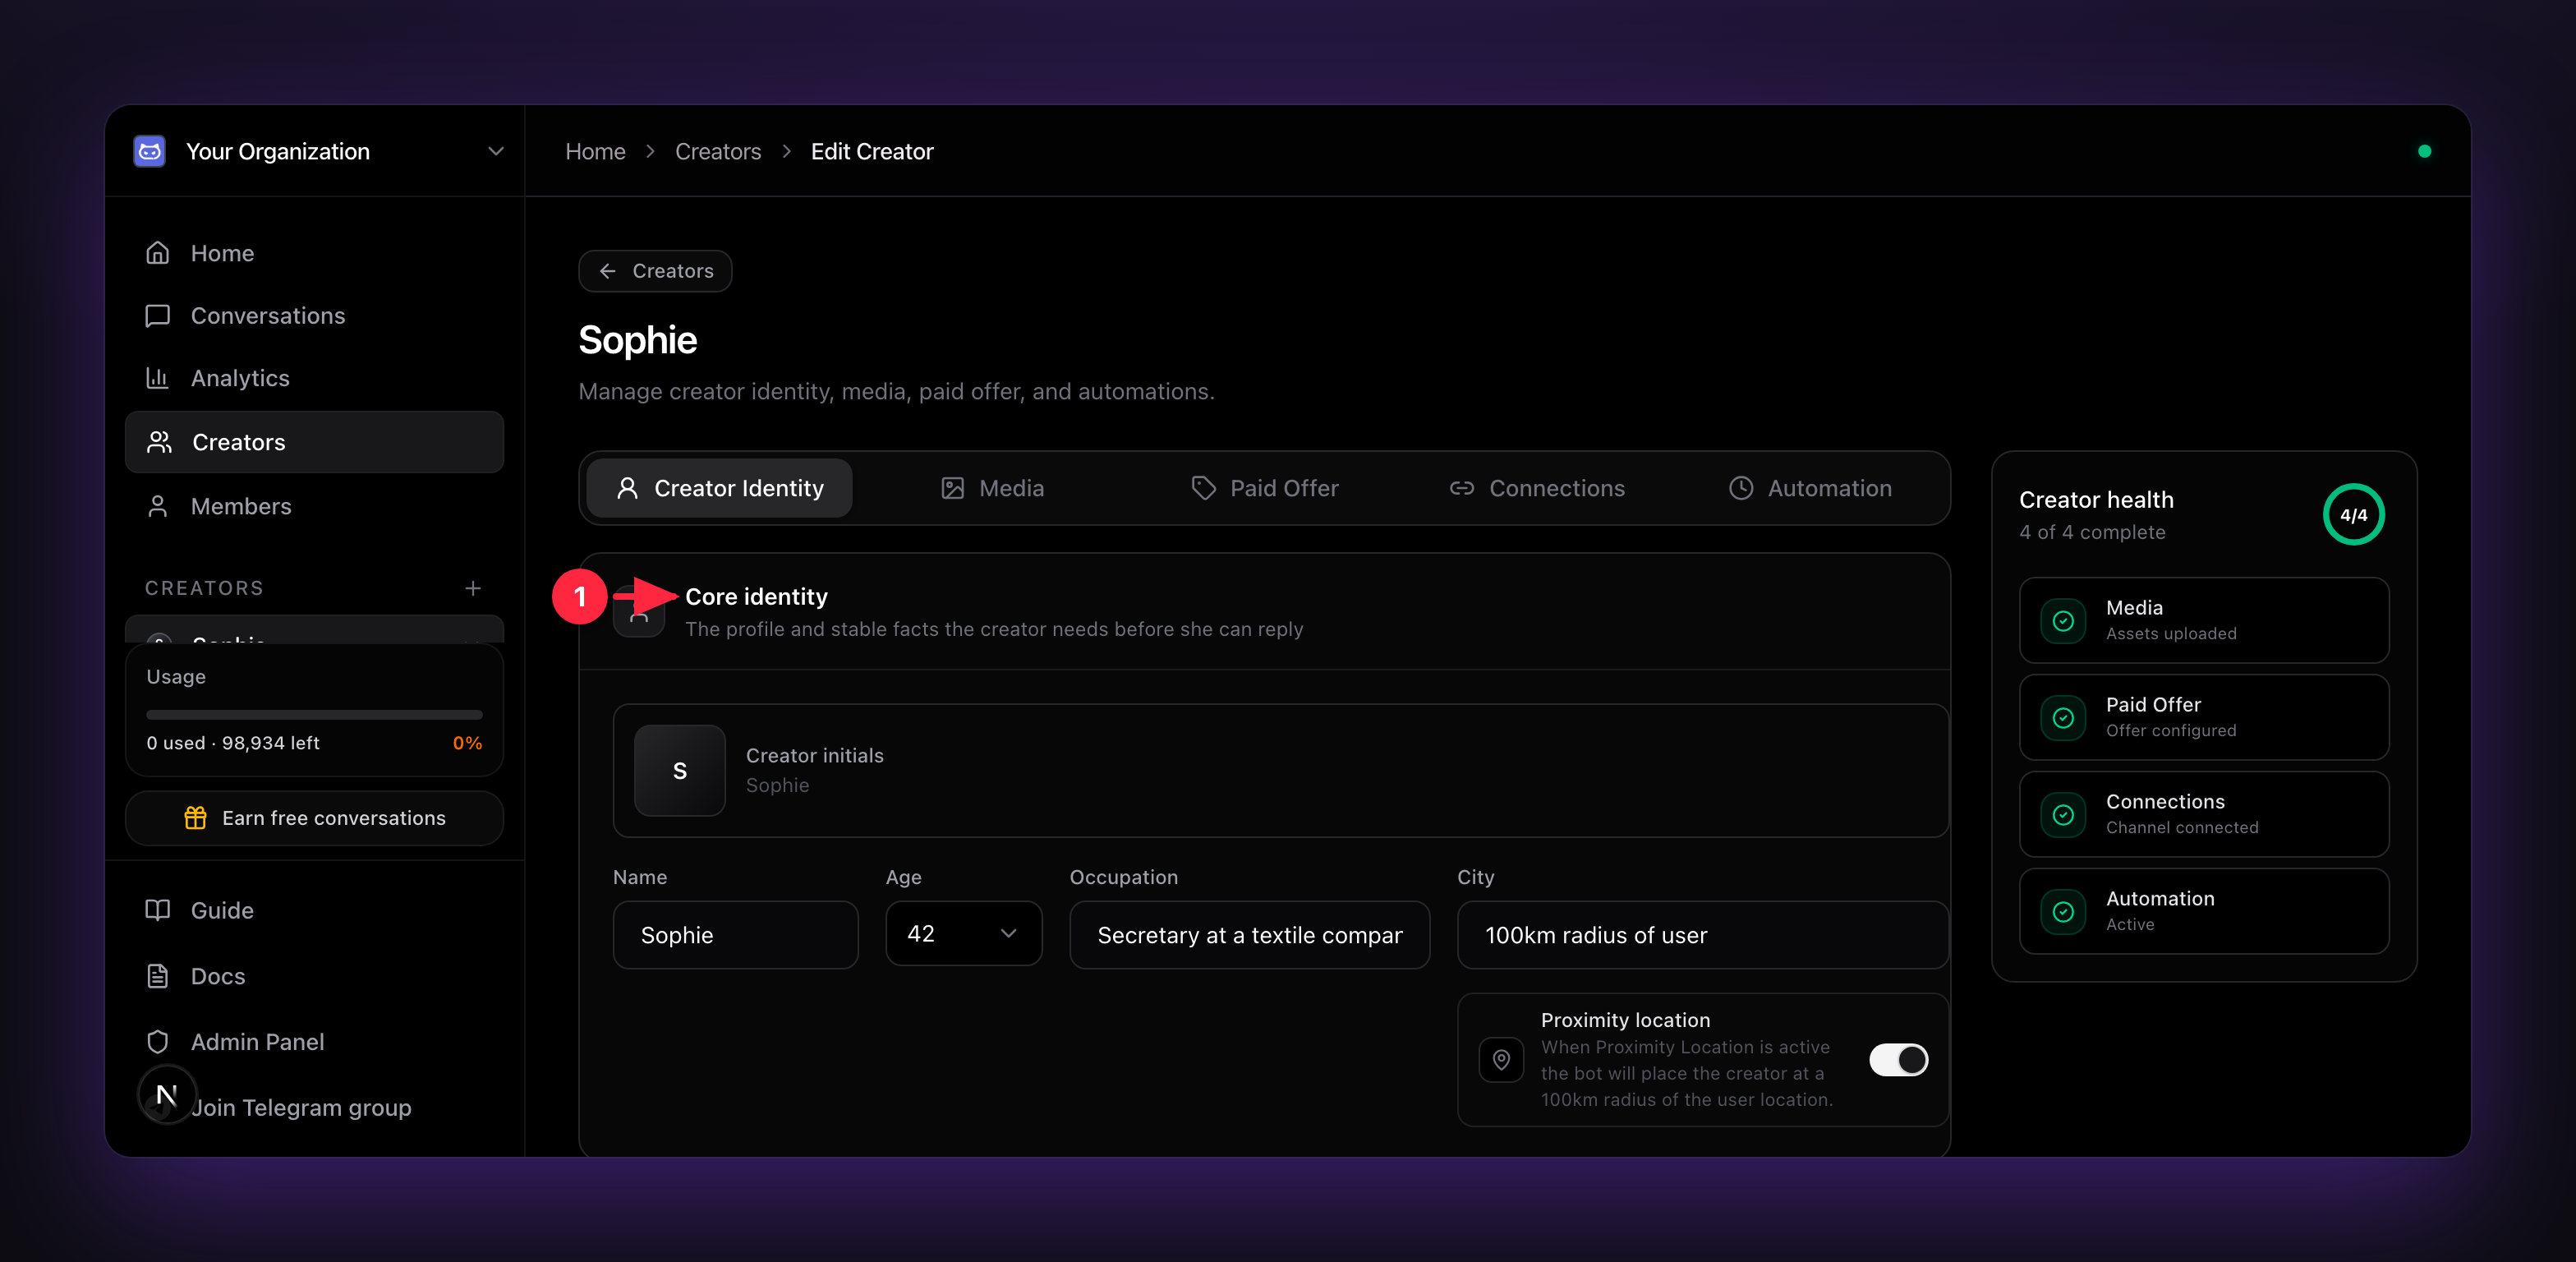
Task: Click the City input field
Action: click(x=1703, y=935)
